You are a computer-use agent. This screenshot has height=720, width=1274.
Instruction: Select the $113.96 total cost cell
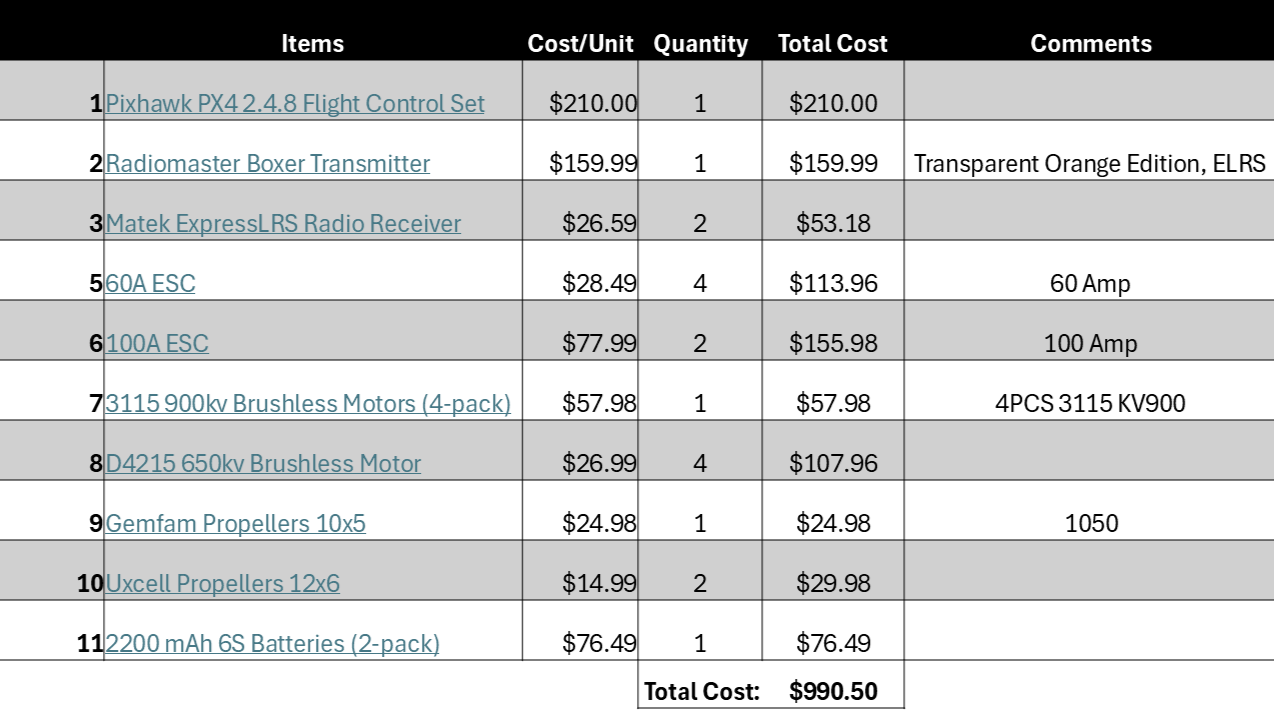pos(833,283)
